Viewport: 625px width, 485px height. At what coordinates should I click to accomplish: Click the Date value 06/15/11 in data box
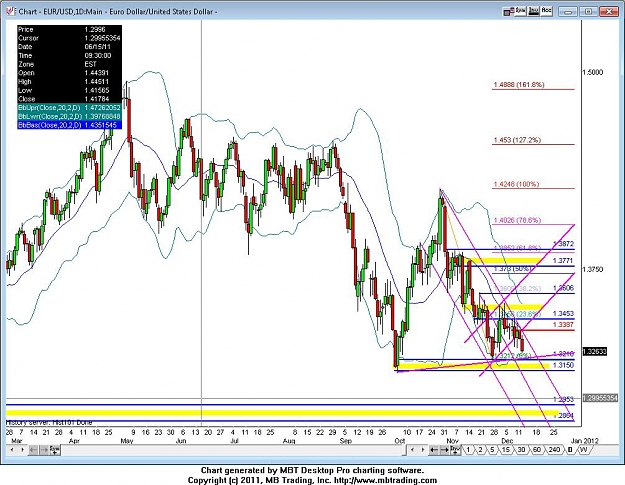98,47
